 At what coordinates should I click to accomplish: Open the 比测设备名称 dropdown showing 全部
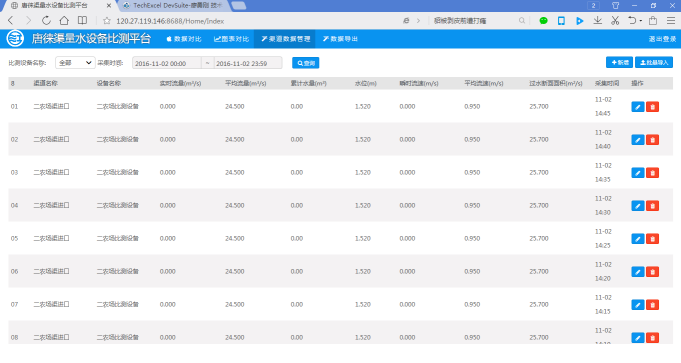point(75,63)
